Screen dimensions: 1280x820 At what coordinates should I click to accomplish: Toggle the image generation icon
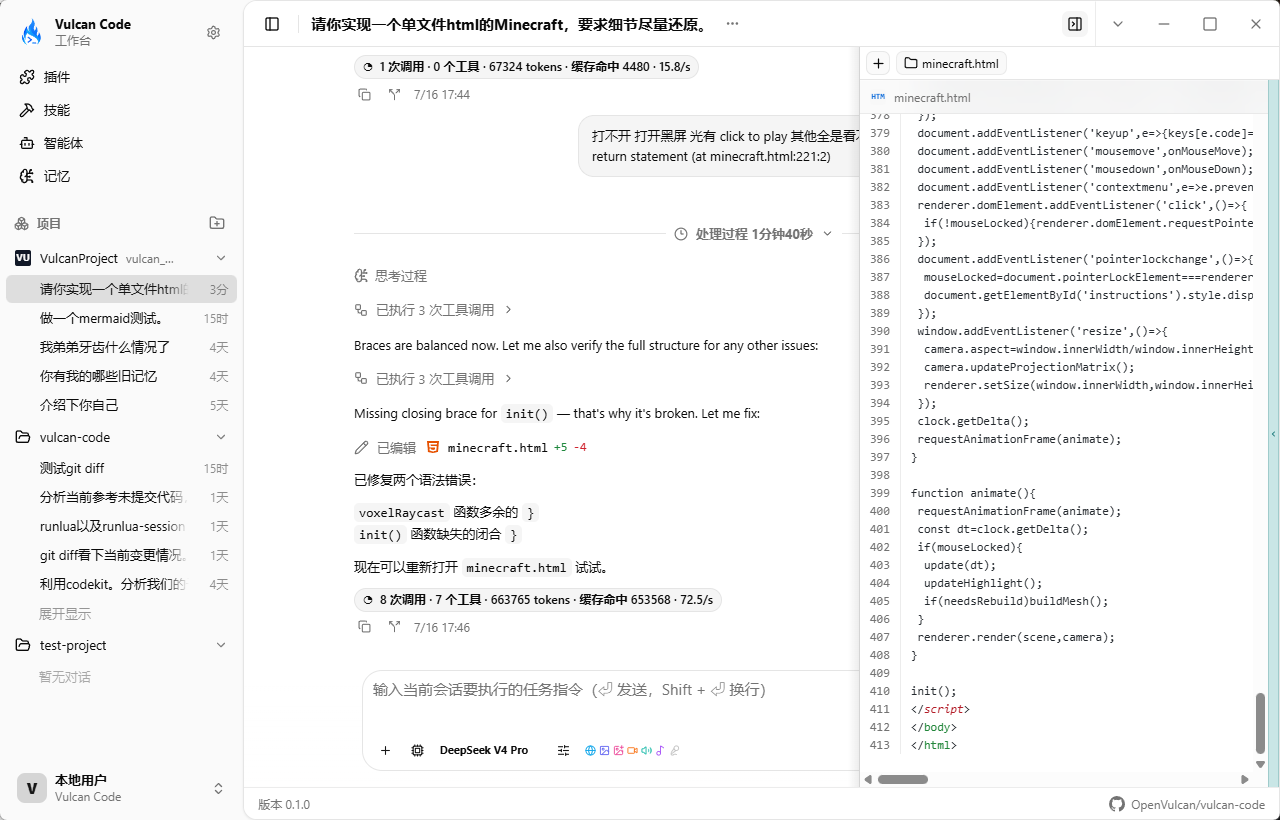click(618, 750)
